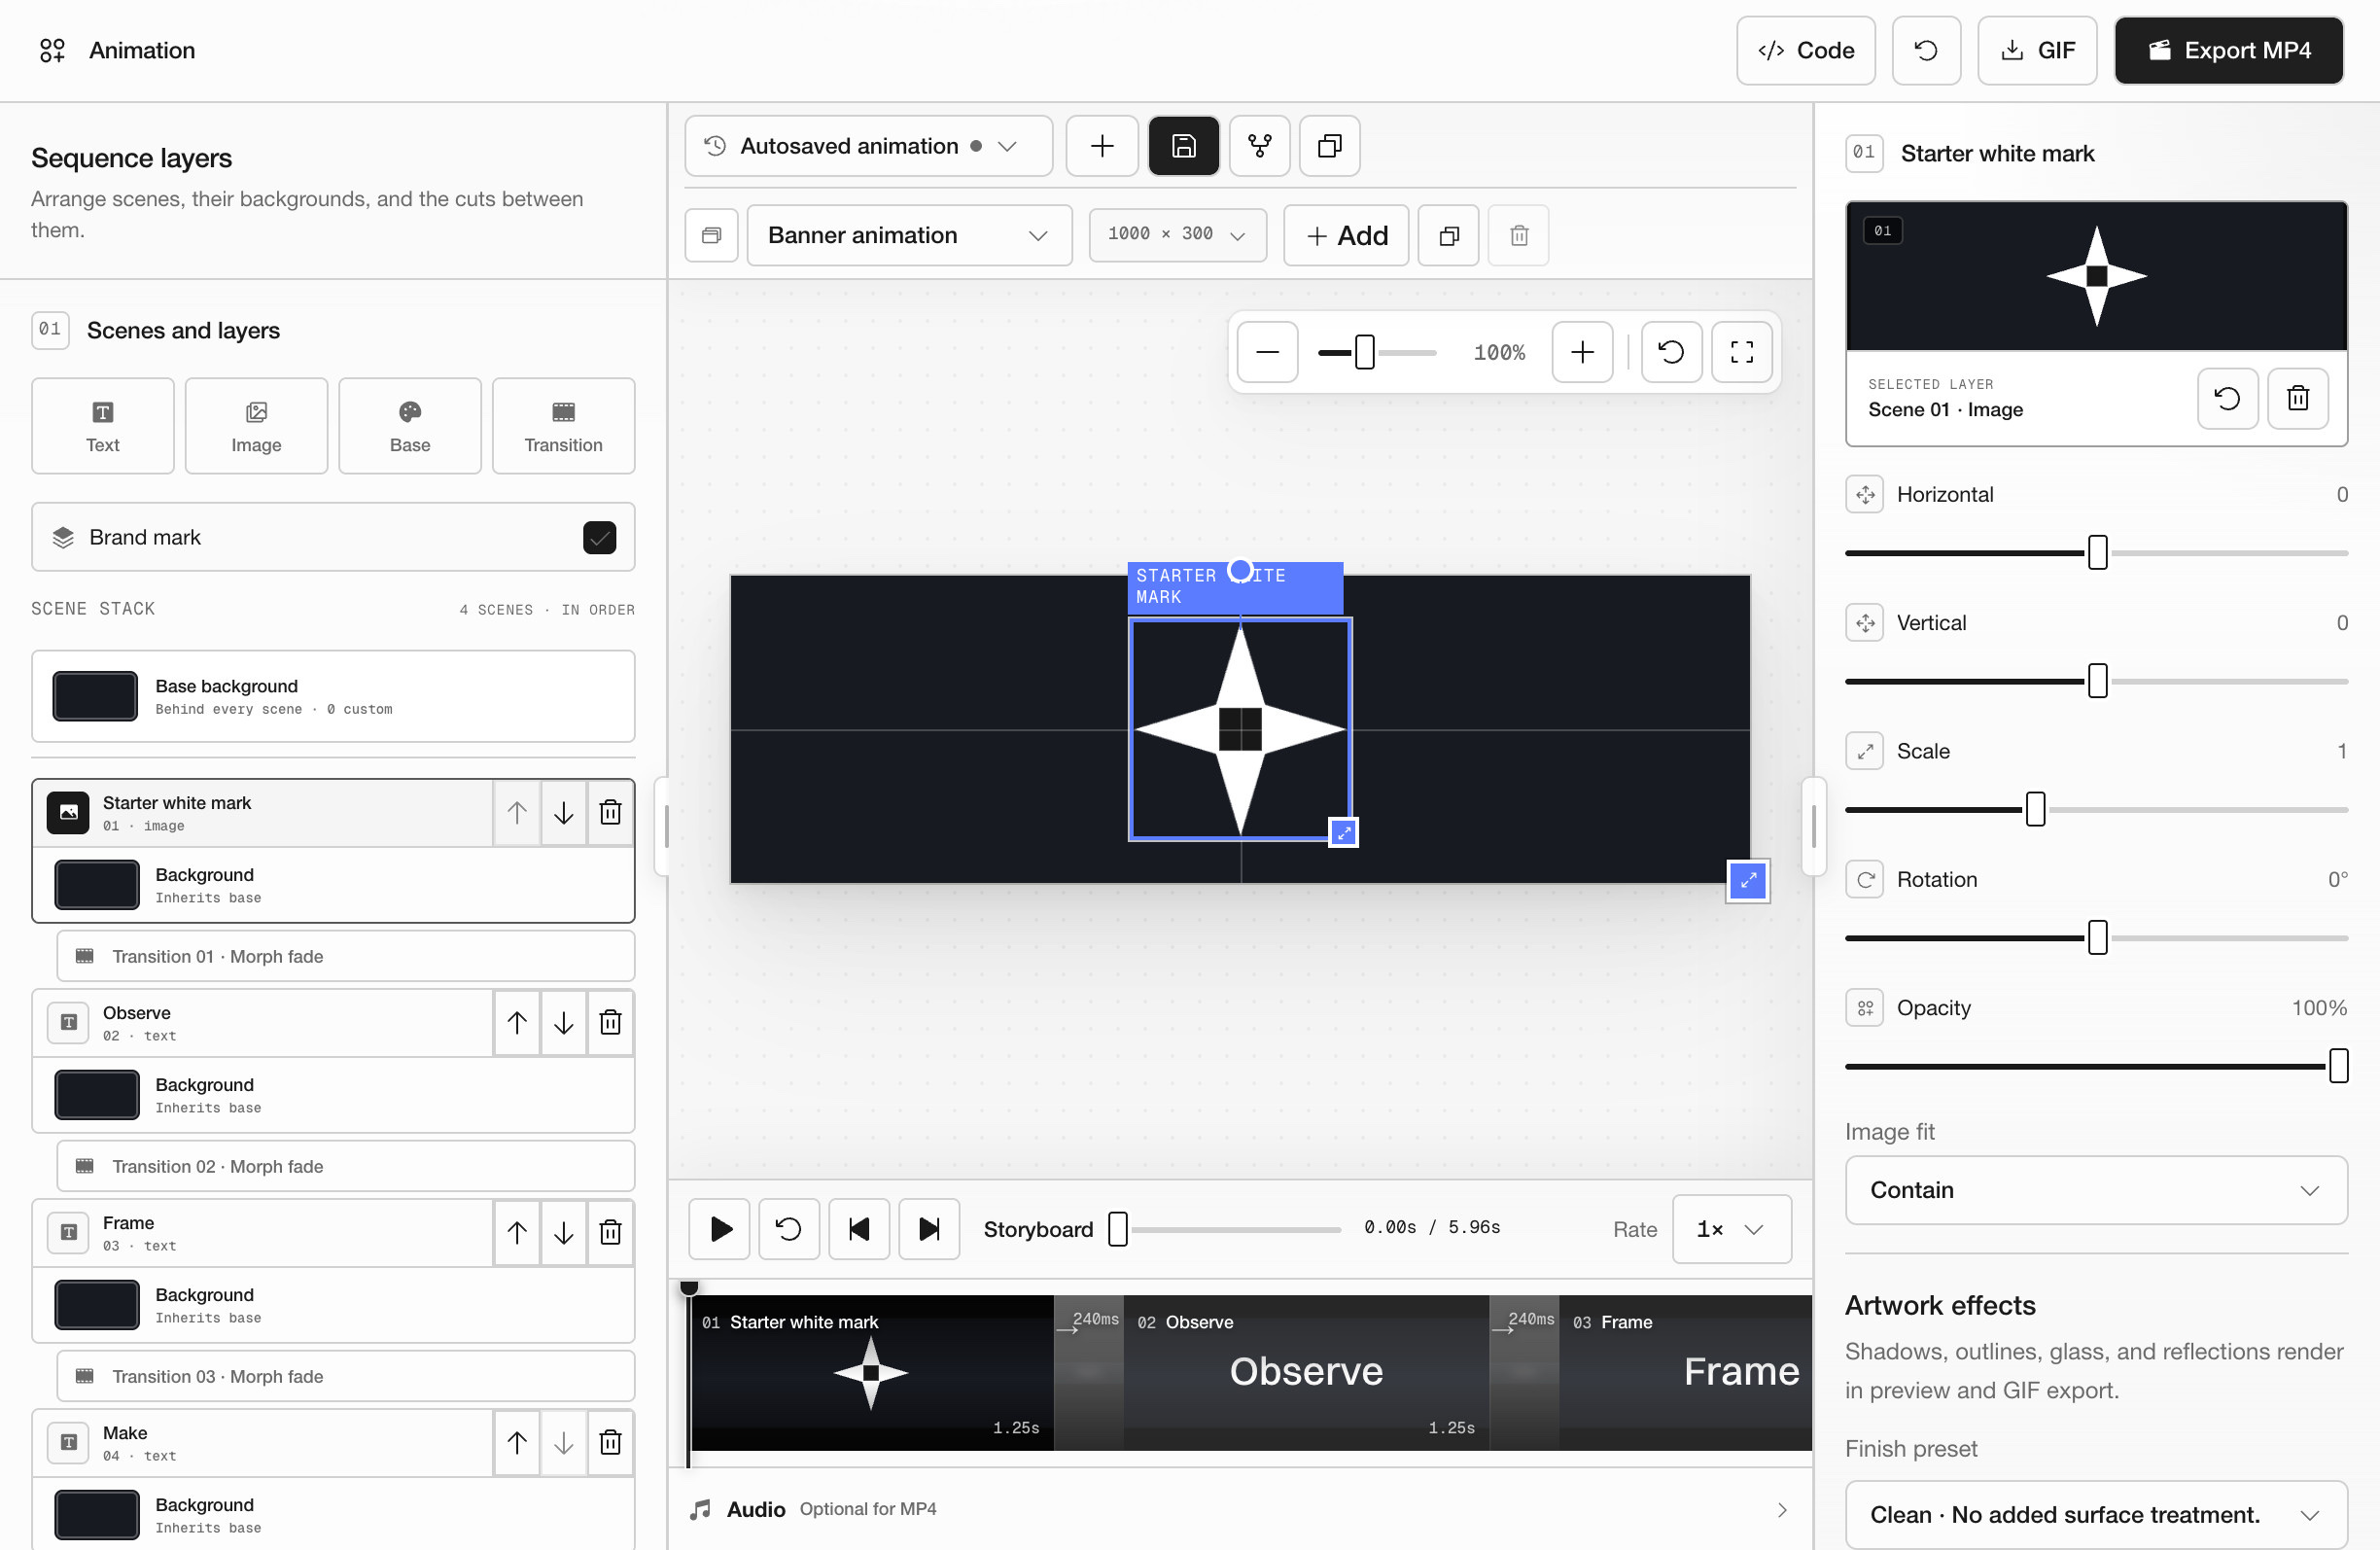Click the save animation icon button
The height and width of the screenshot is (1550, 2380).
(x=1183, y=146)
